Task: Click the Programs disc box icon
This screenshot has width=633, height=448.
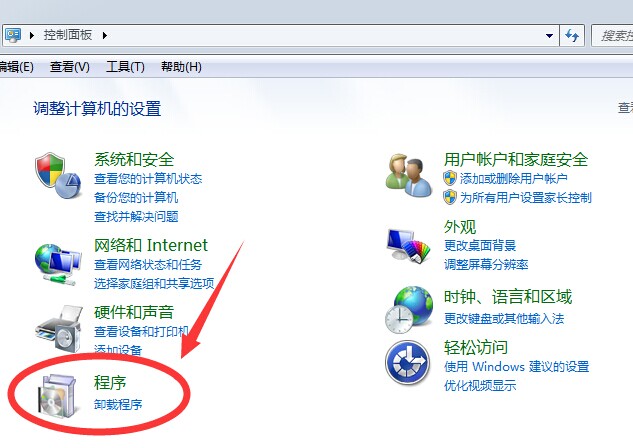Action: (x=57, y=396)
